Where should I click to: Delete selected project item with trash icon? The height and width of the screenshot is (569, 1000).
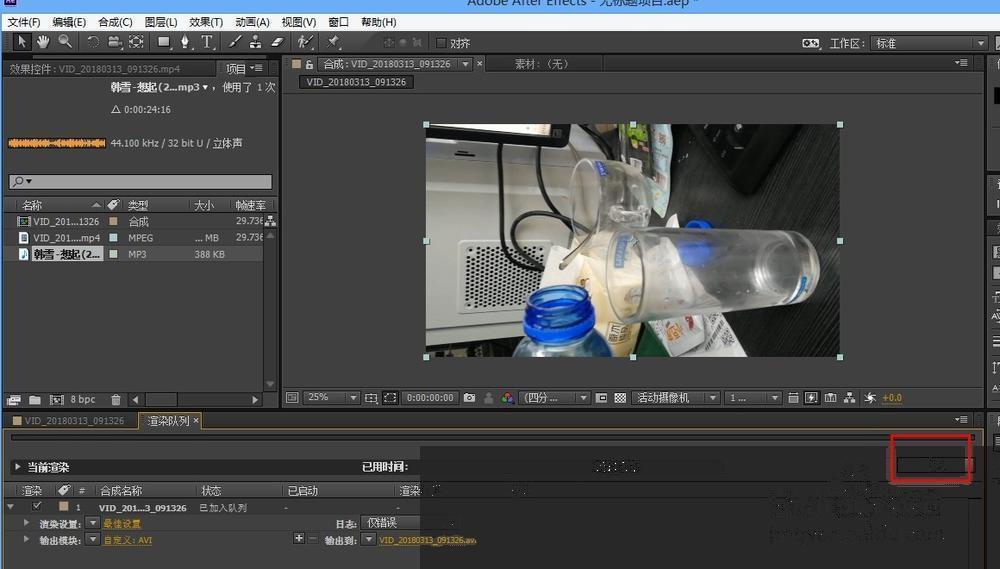(x=115, y=400)
